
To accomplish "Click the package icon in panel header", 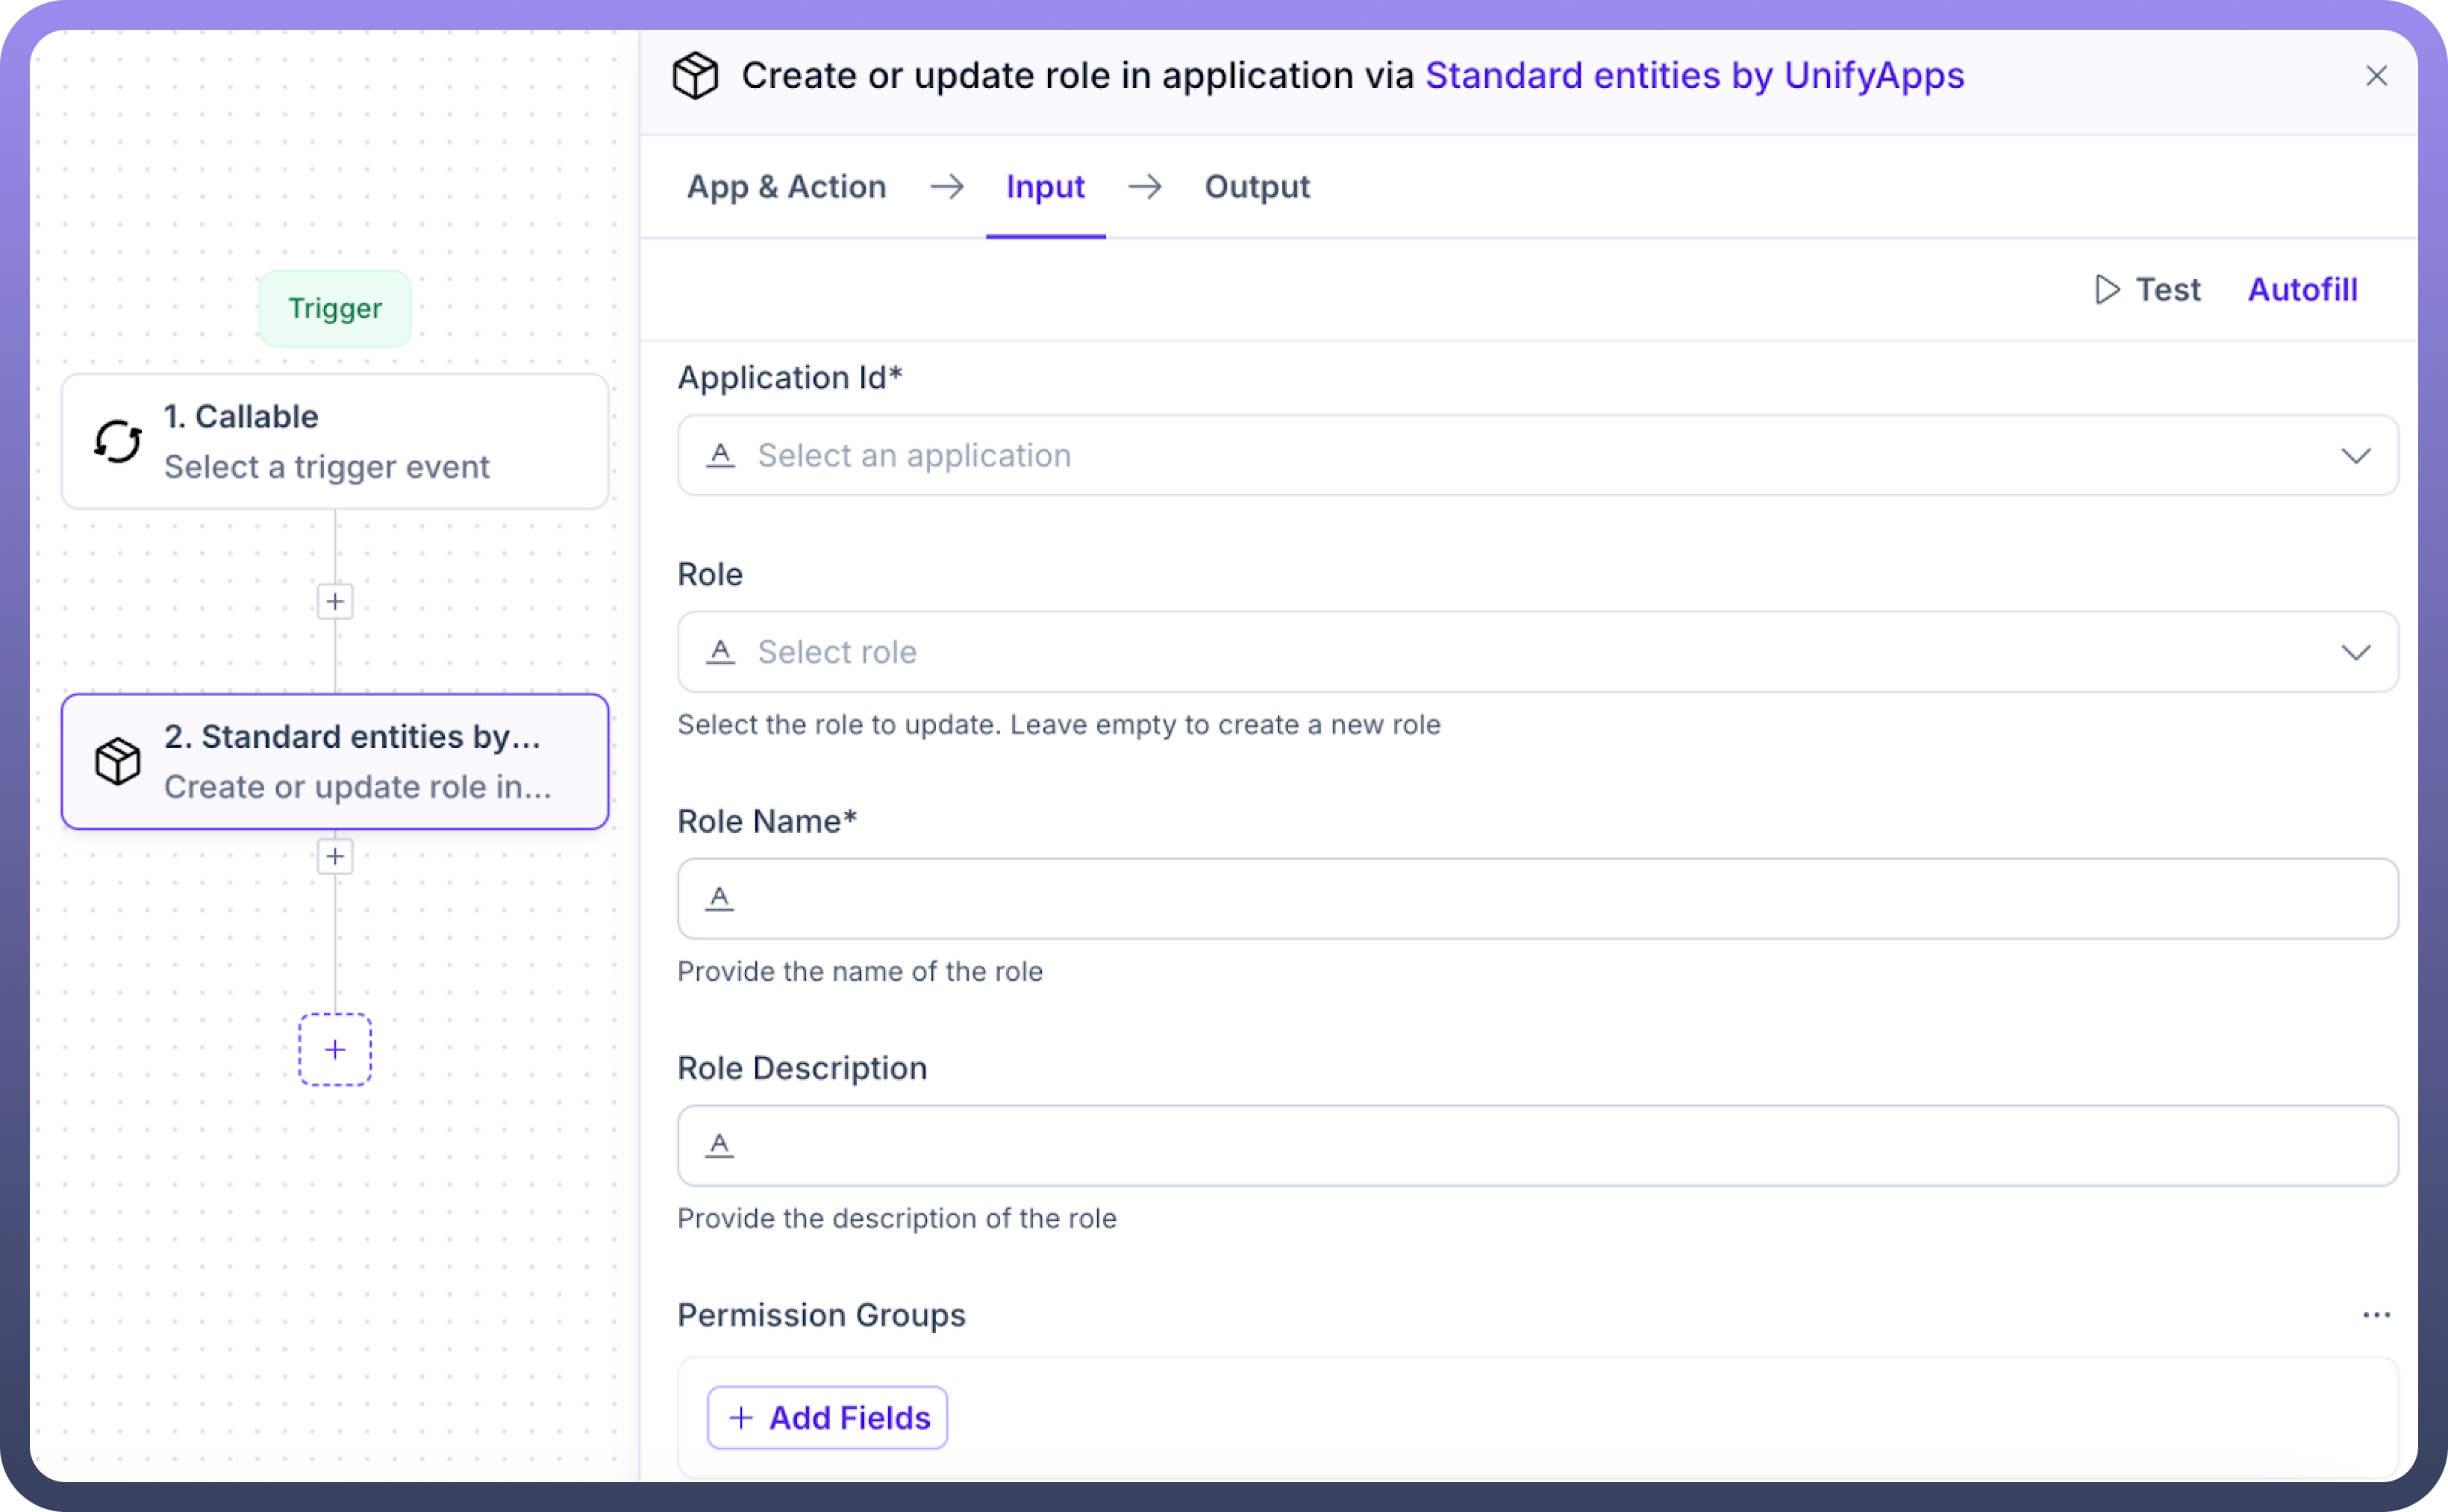I will click(x=695, y=76).
